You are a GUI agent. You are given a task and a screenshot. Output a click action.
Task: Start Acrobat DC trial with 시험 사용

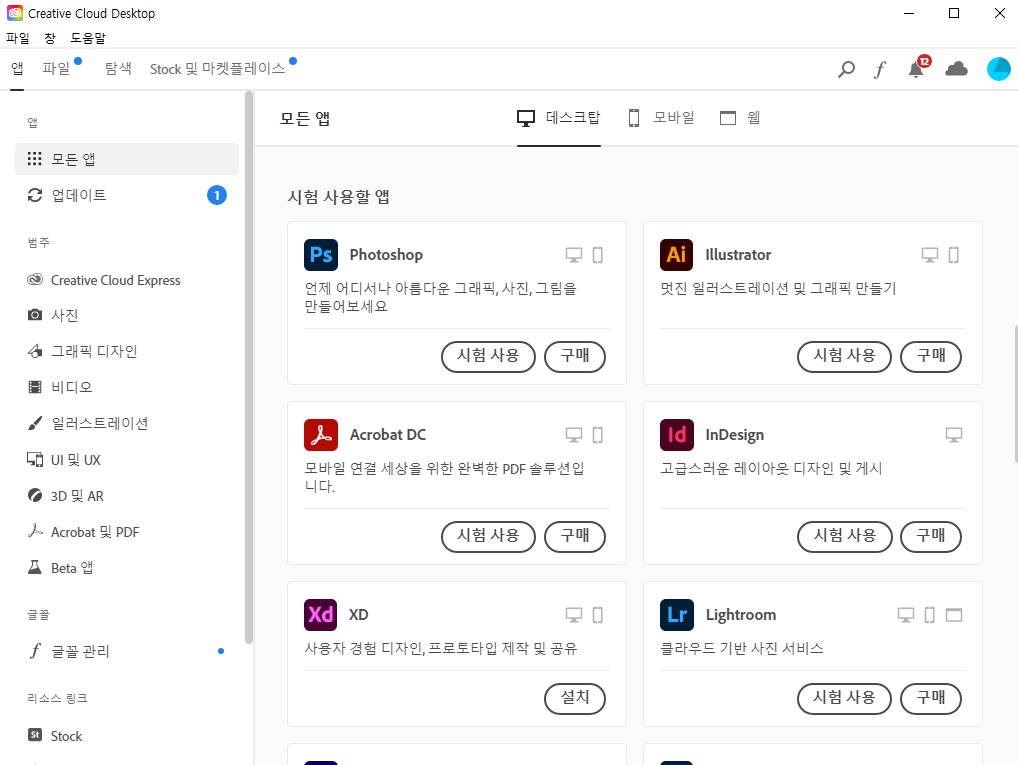click(488, 536)
